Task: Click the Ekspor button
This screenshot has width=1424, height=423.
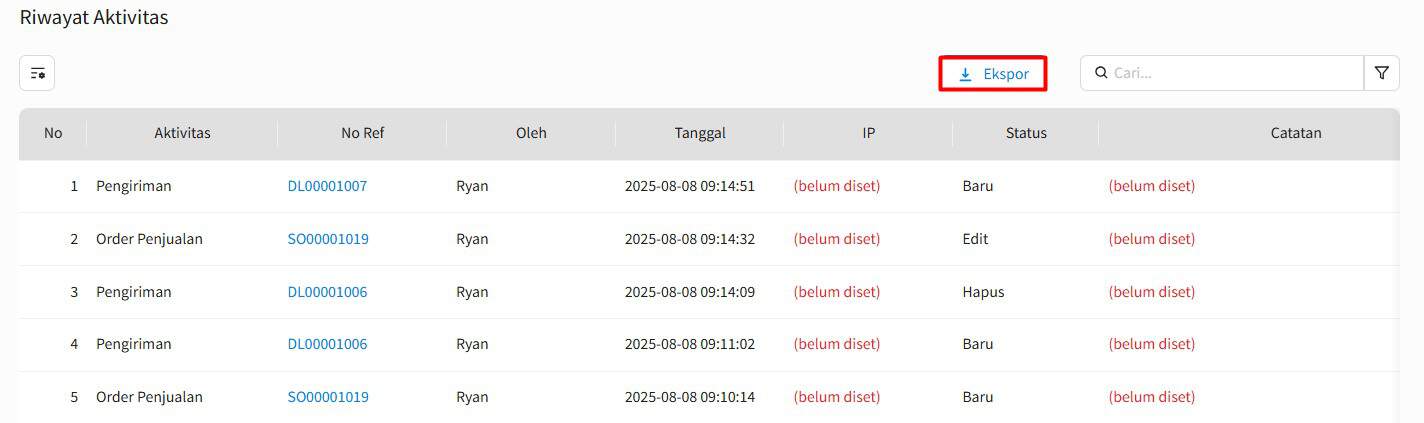Action: (993, 74)
